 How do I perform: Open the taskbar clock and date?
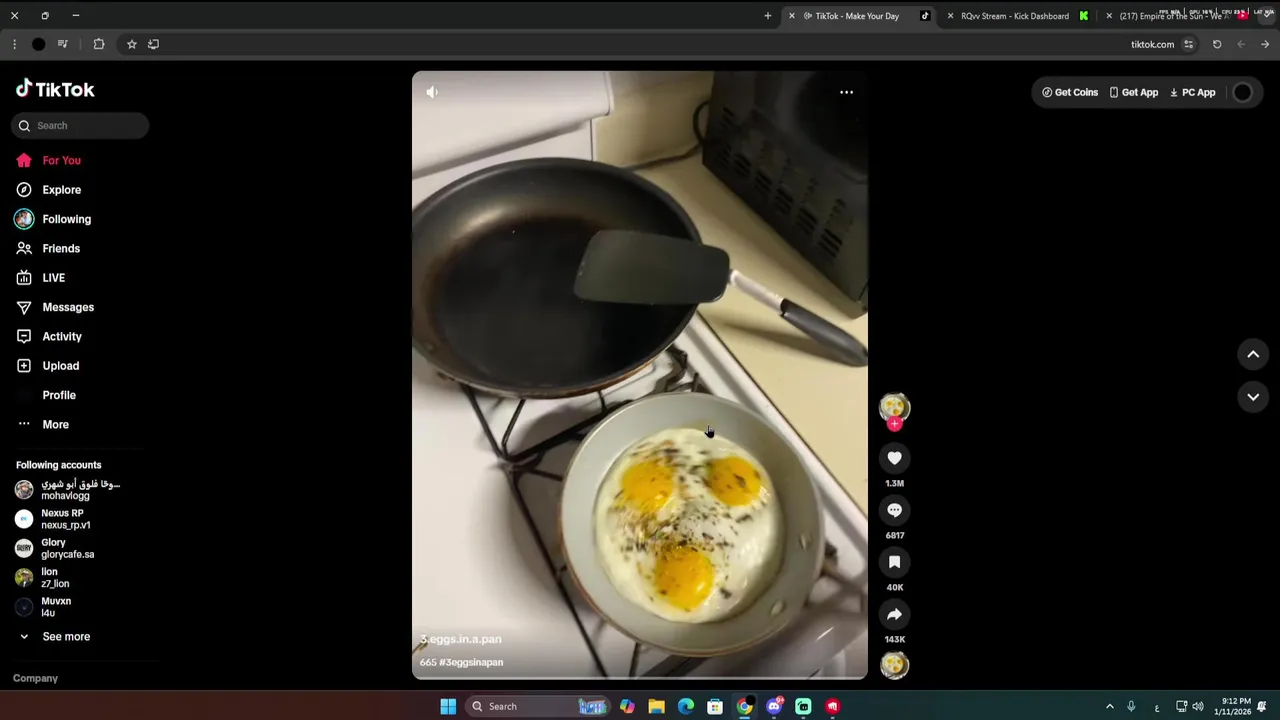pos(1232,706)
